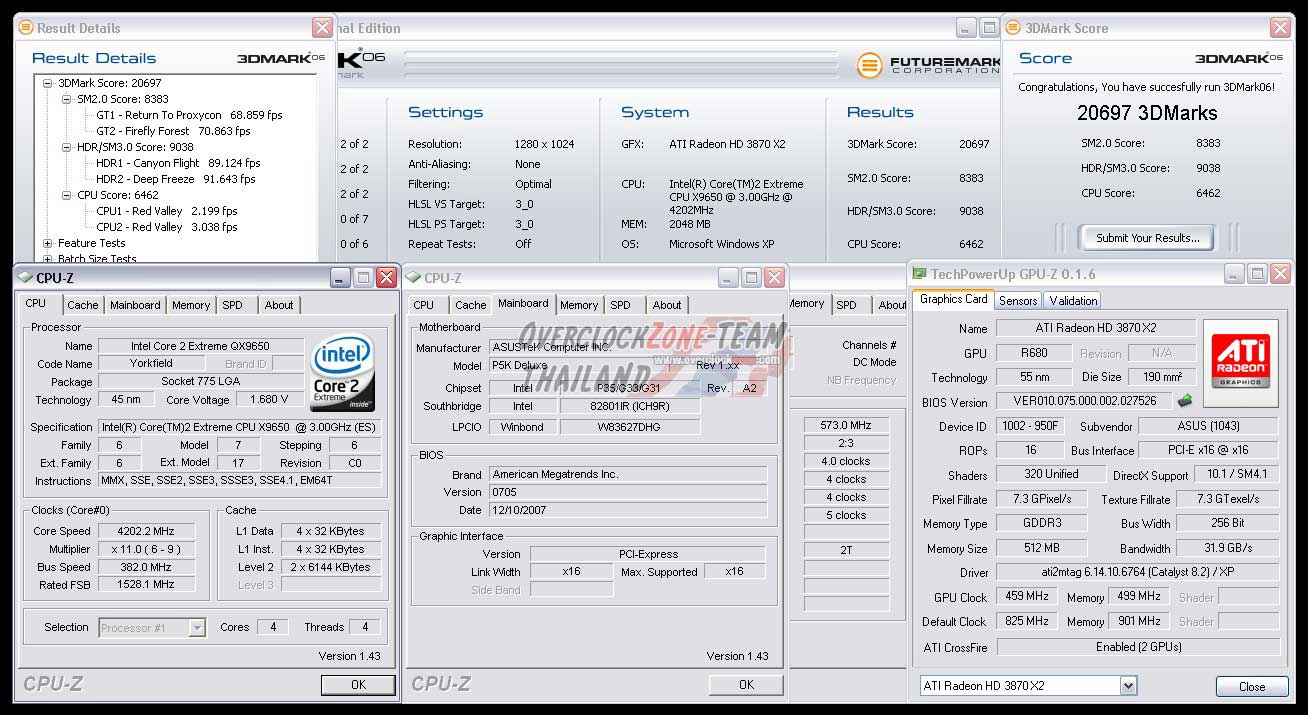Click 3DMark06 logo in Score window
This screenshot has height=715, width=1308.
(x=1240, y=58)
